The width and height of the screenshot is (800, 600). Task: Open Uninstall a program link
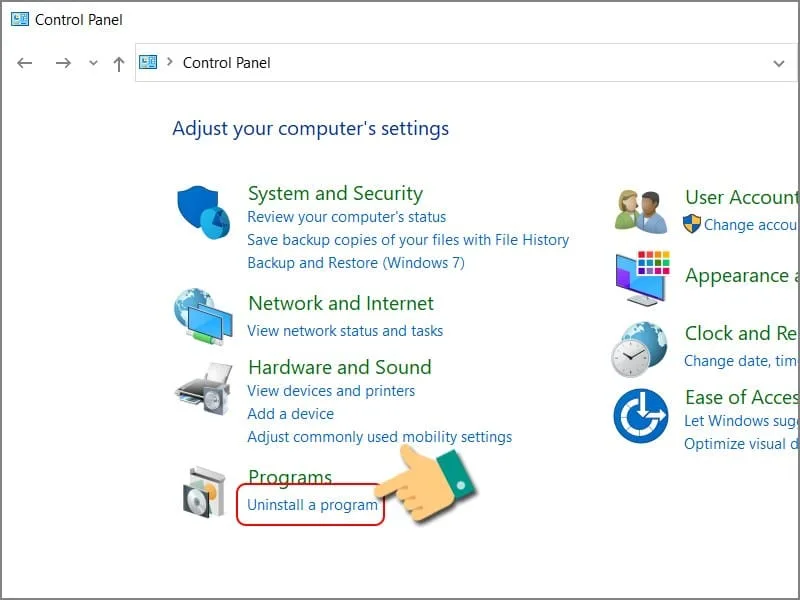[312, 505]
